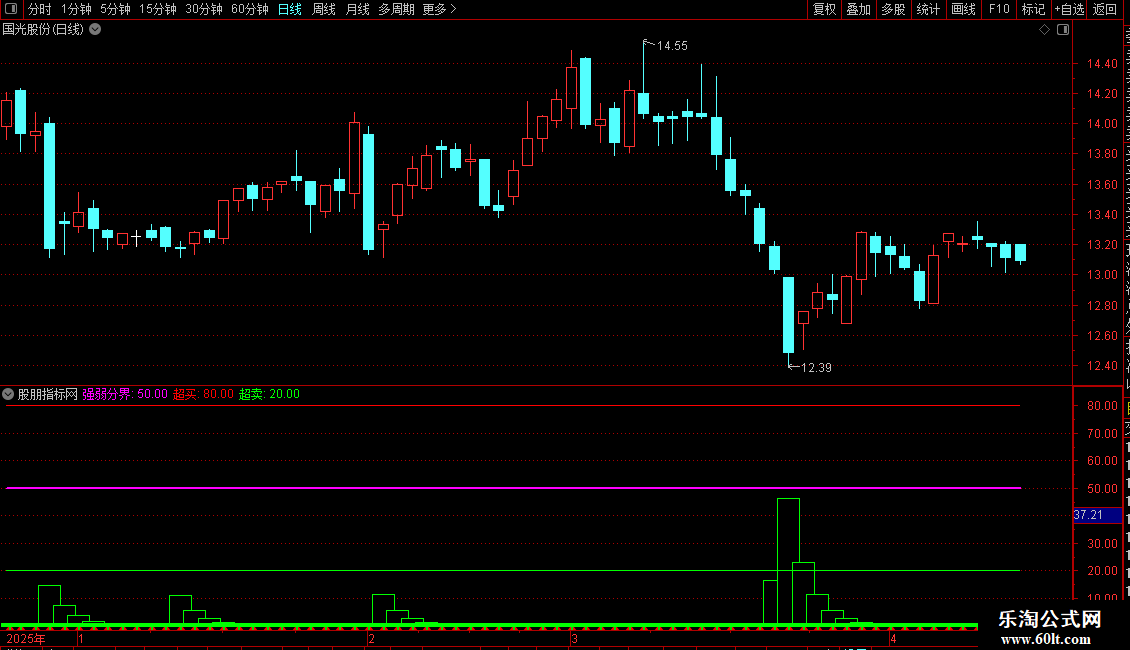Click the 超卖: 20.00 label
This screenshot has width=1130, height=650.
(269, 394)
